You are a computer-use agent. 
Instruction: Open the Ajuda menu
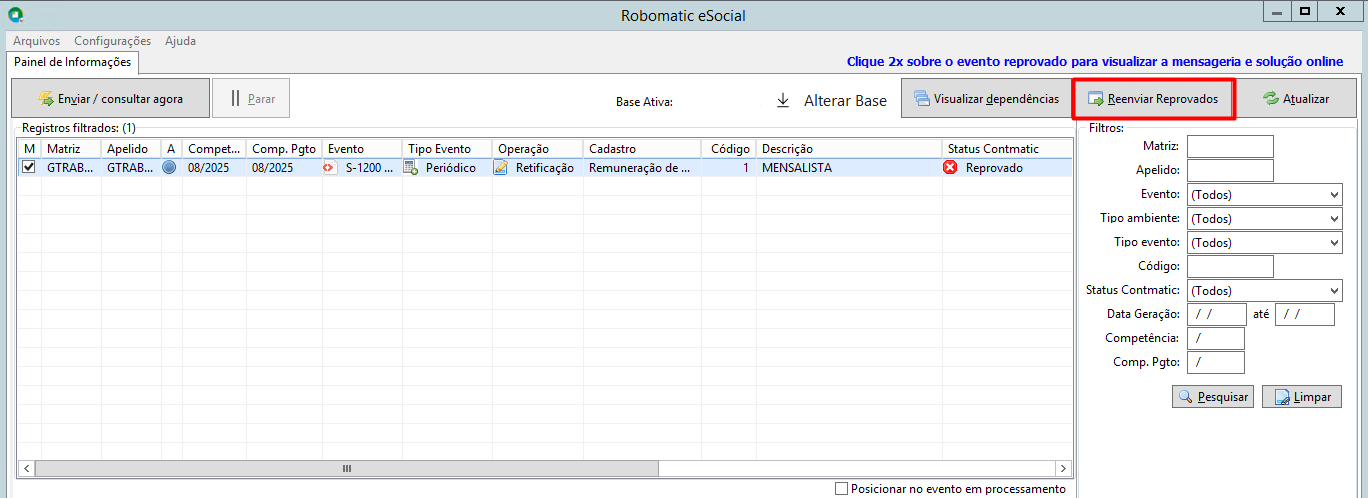coord(181,41)
